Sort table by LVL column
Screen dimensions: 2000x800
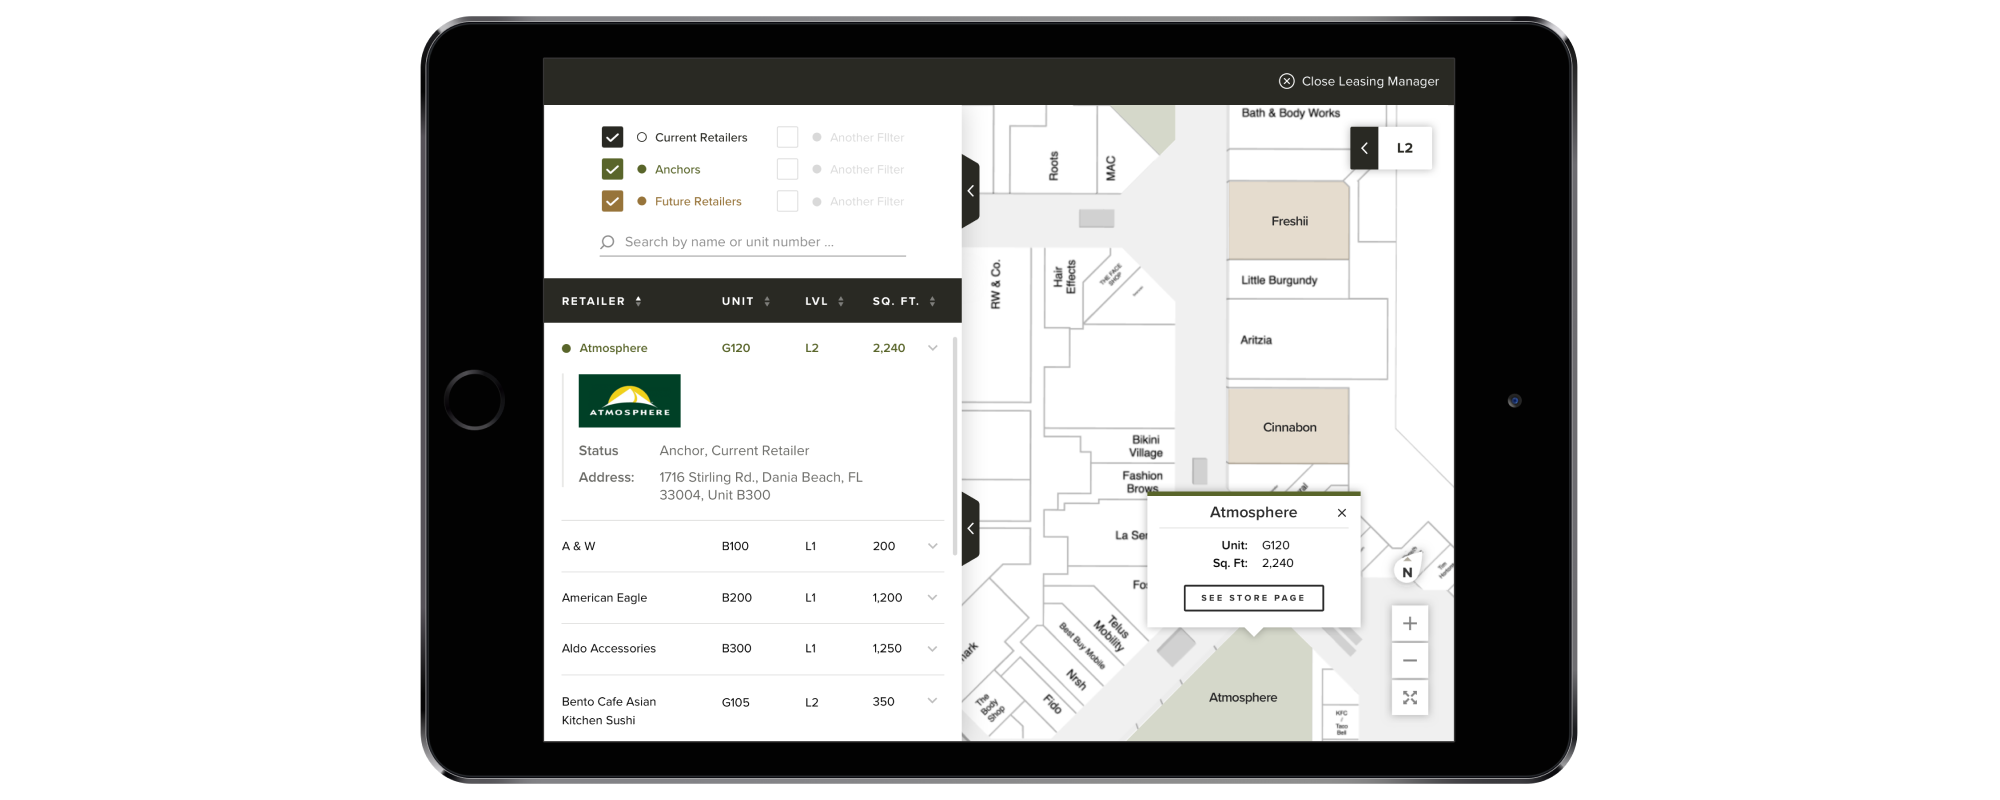[x=825, y=301]
